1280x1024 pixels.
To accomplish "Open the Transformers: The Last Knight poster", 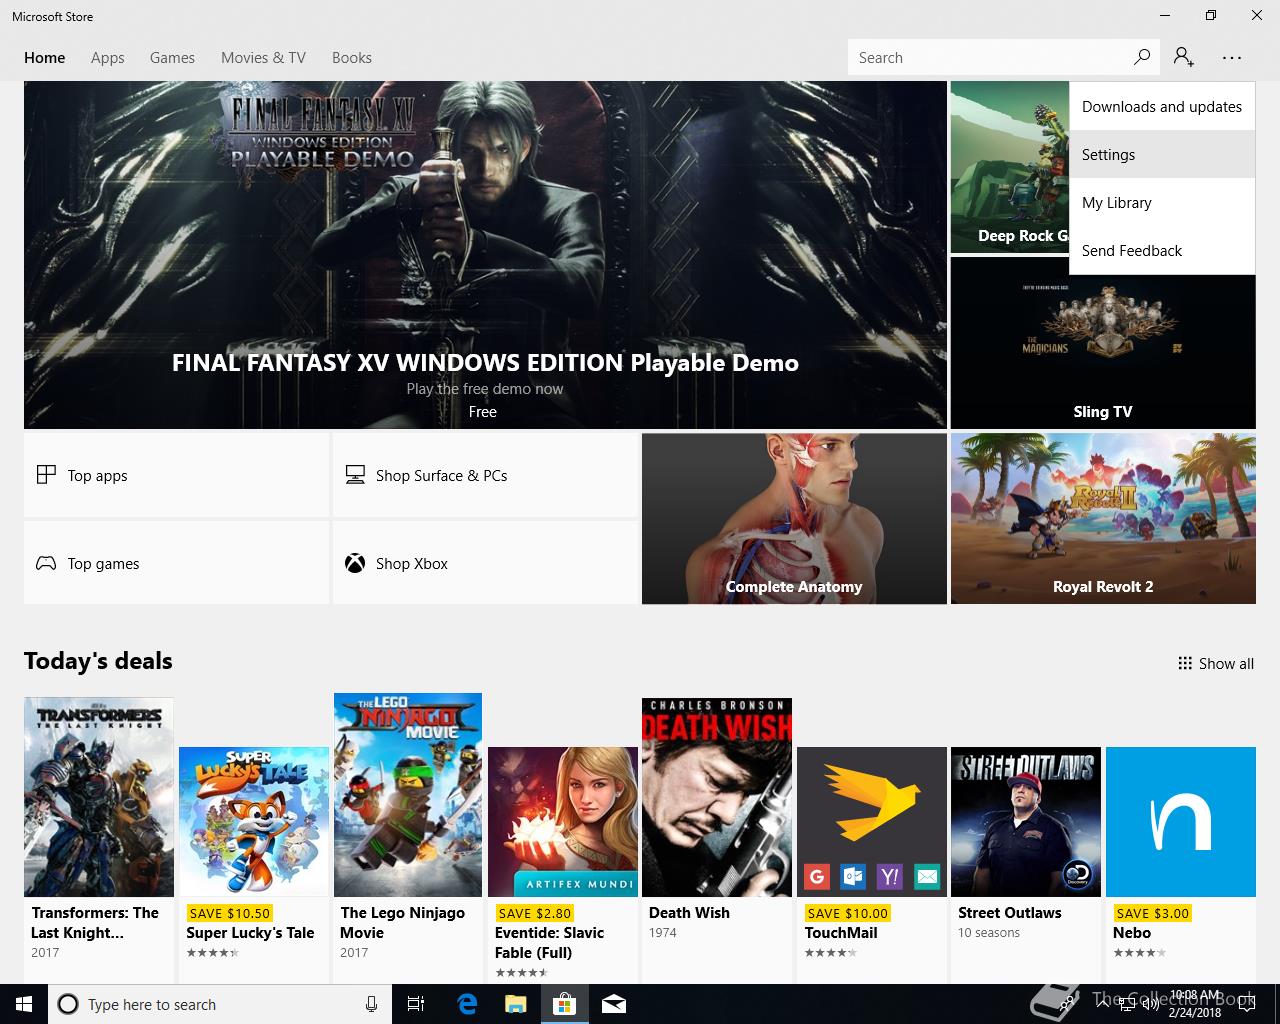I will pos(99,797).
